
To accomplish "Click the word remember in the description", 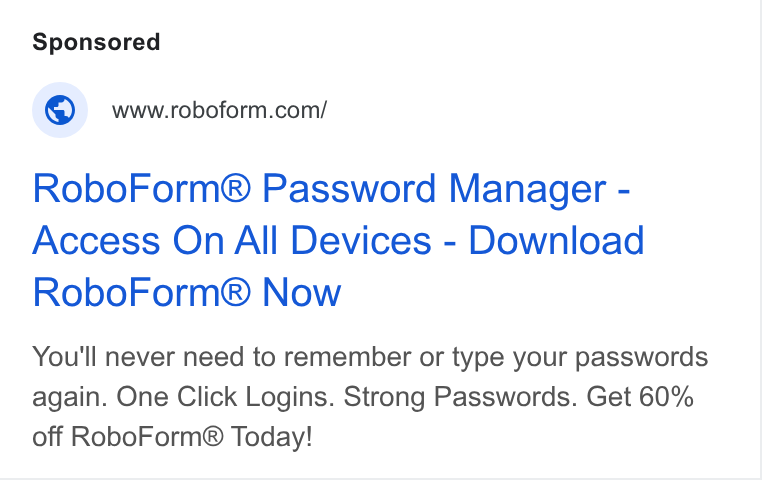I will coord(347,357).
